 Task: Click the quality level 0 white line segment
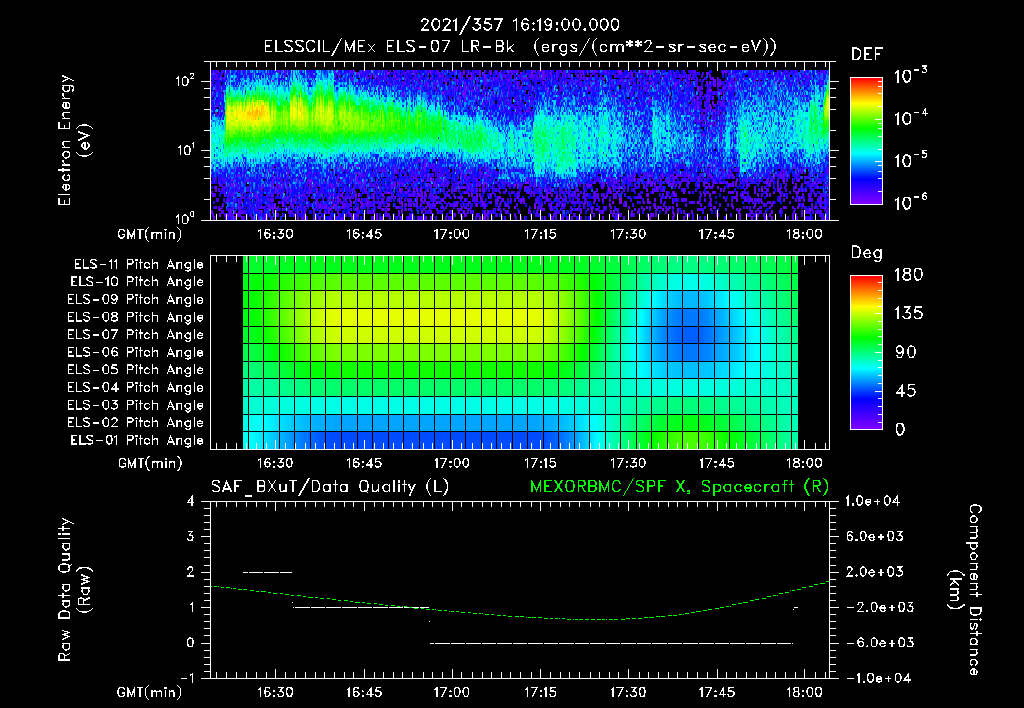(x=611, y=643)
